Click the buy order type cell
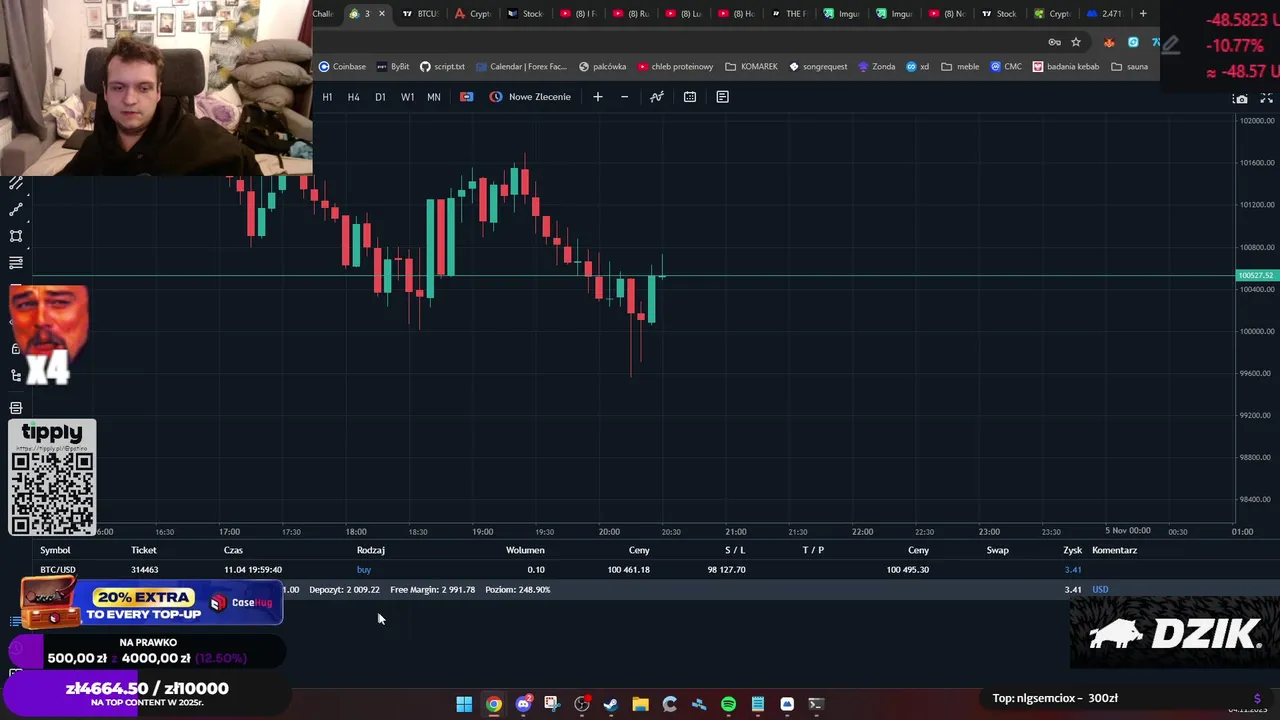This screenshot has height=720, width=1280. click(364, 570)
